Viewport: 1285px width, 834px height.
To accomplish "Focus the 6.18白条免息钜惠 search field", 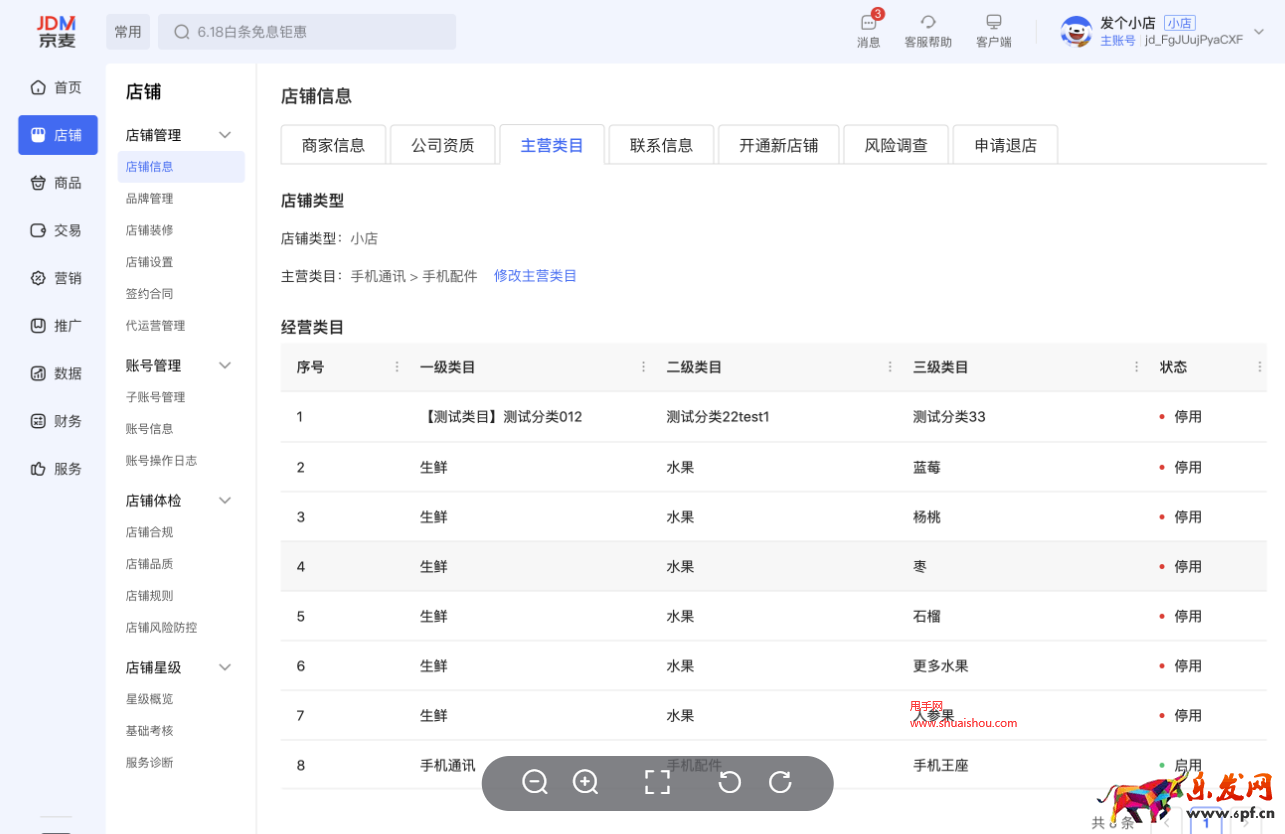I will [307, 32].
